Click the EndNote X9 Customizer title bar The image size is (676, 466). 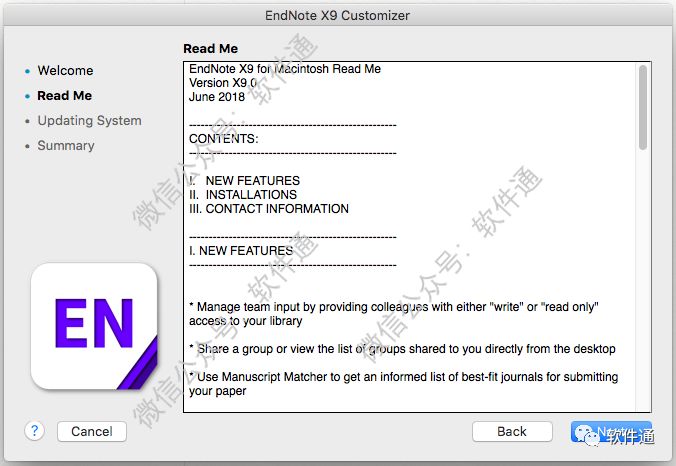tap(338, 15)
